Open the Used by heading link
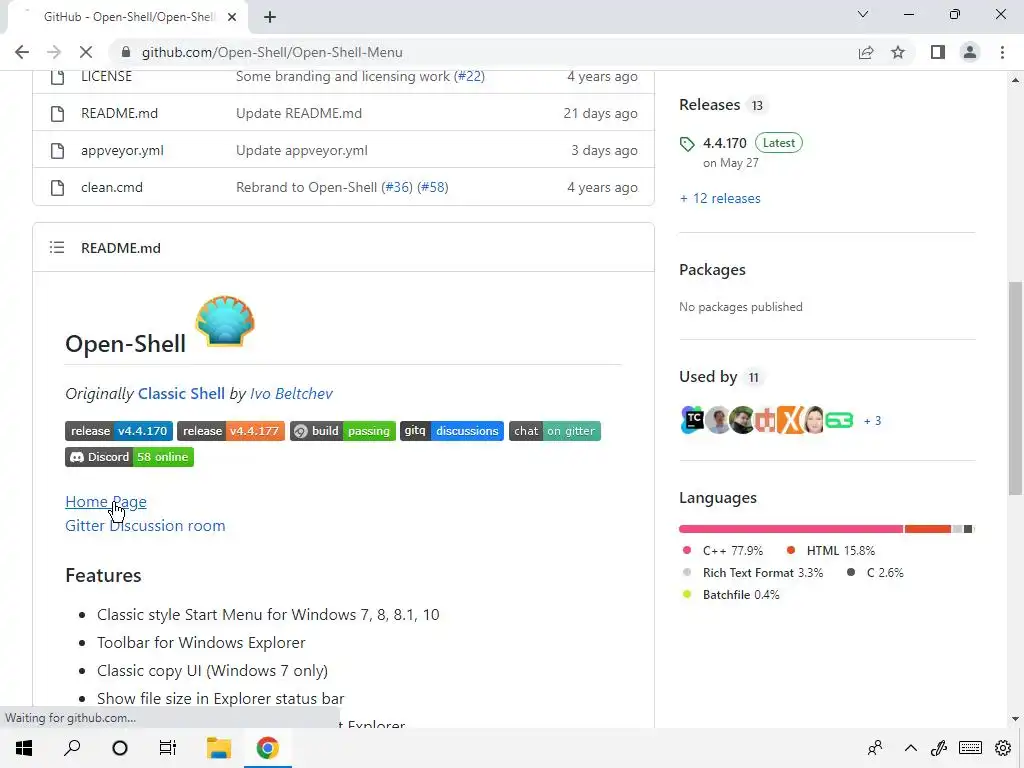This screenshot has width=1024, height=768. click(708, 377)
